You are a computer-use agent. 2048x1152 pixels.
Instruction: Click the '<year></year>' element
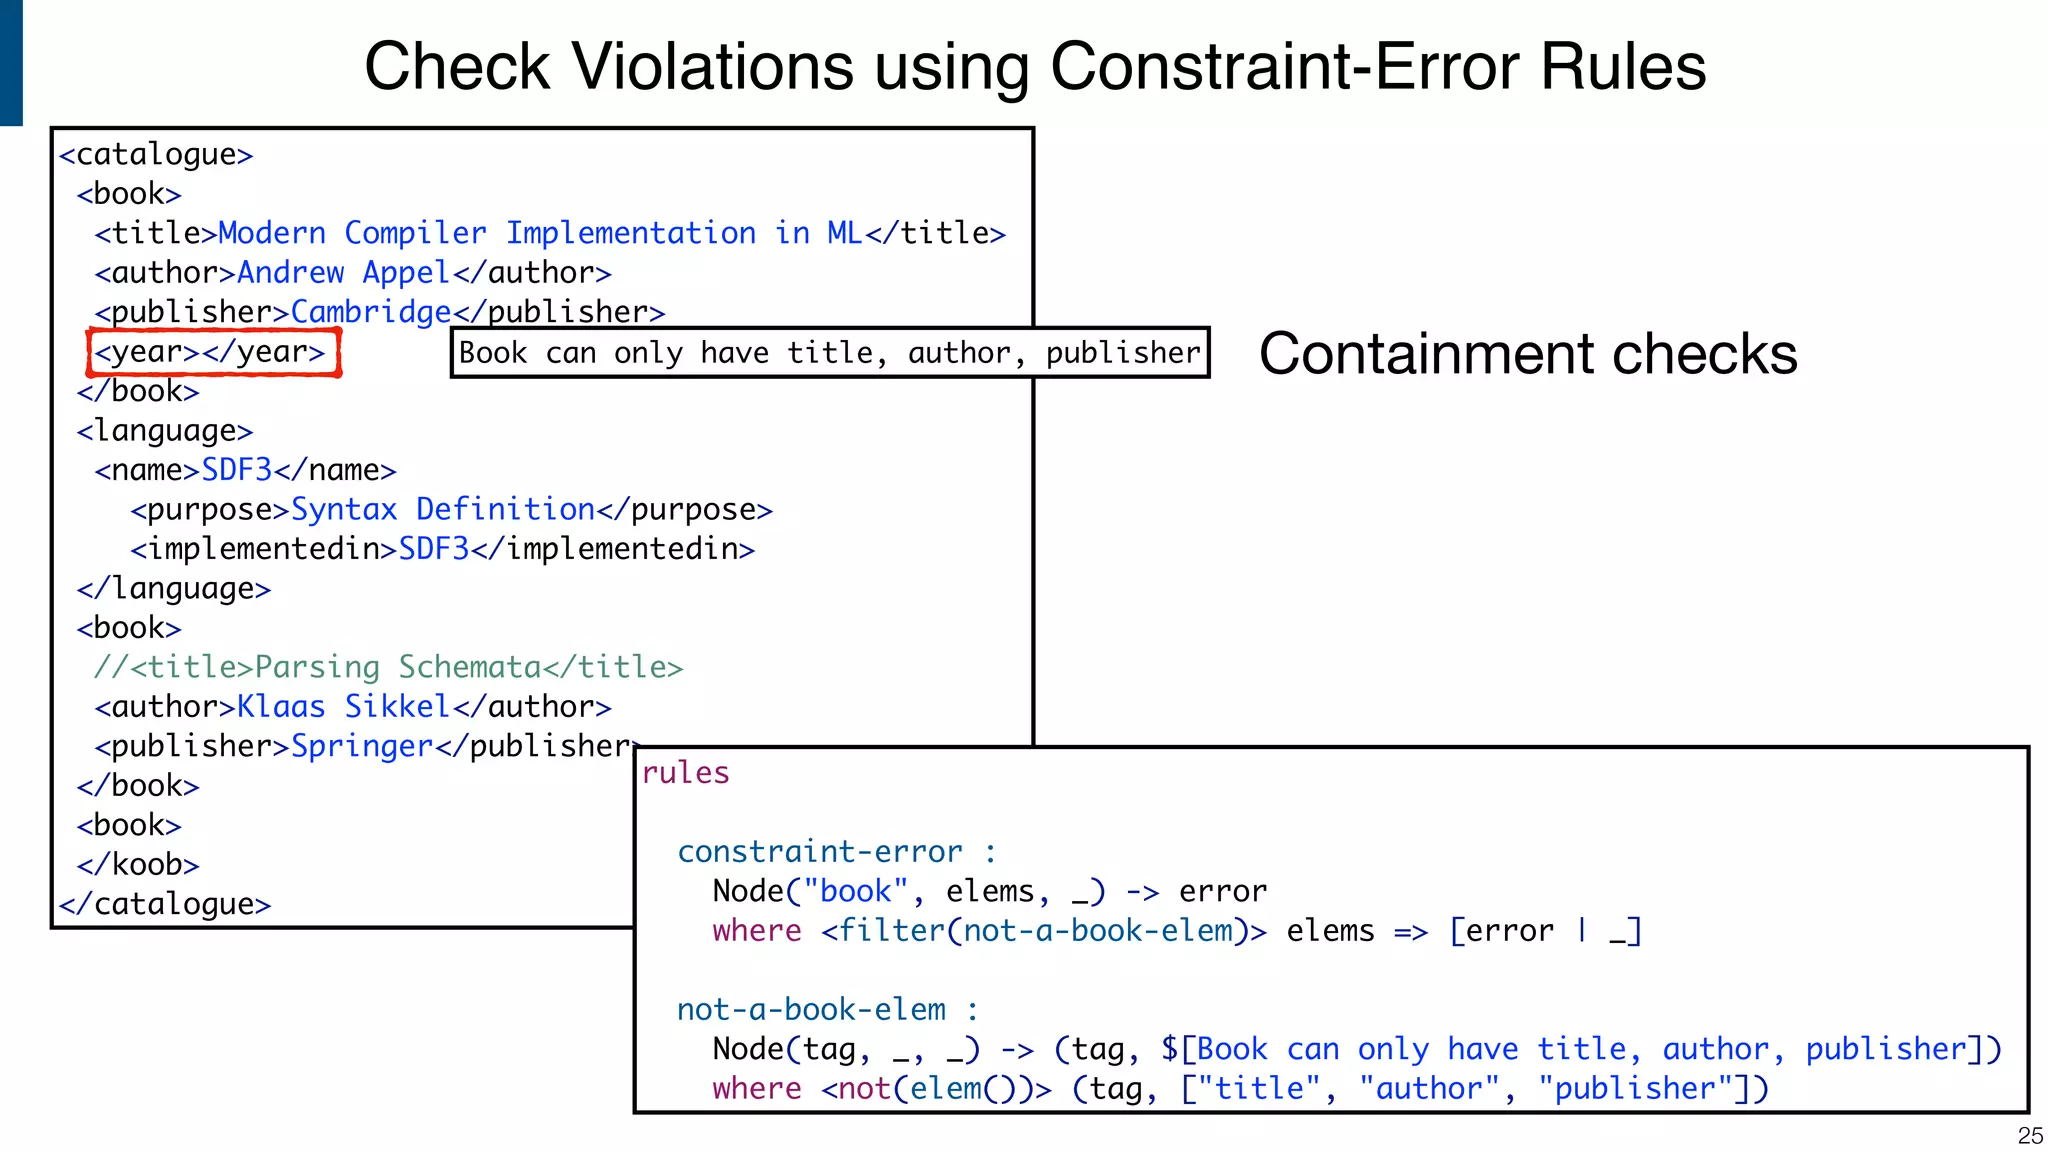point(215,352)
